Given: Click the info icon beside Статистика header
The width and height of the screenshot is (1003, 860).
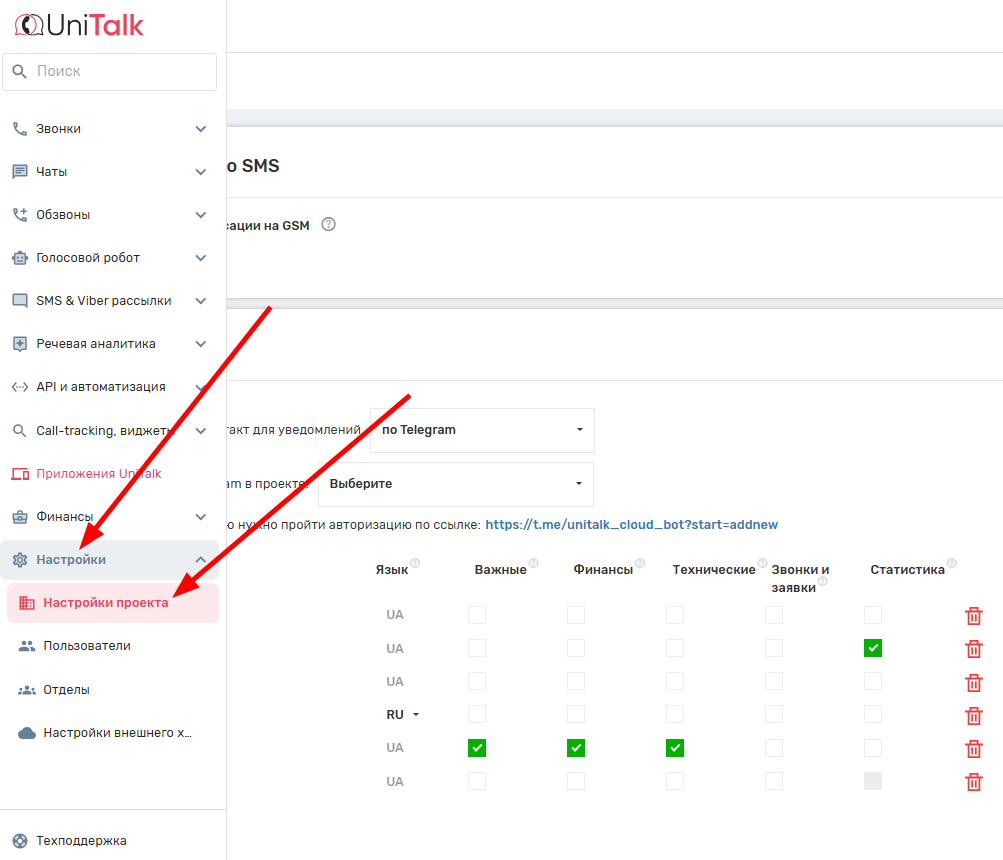Looking at the screenshot, I should 952,563.
